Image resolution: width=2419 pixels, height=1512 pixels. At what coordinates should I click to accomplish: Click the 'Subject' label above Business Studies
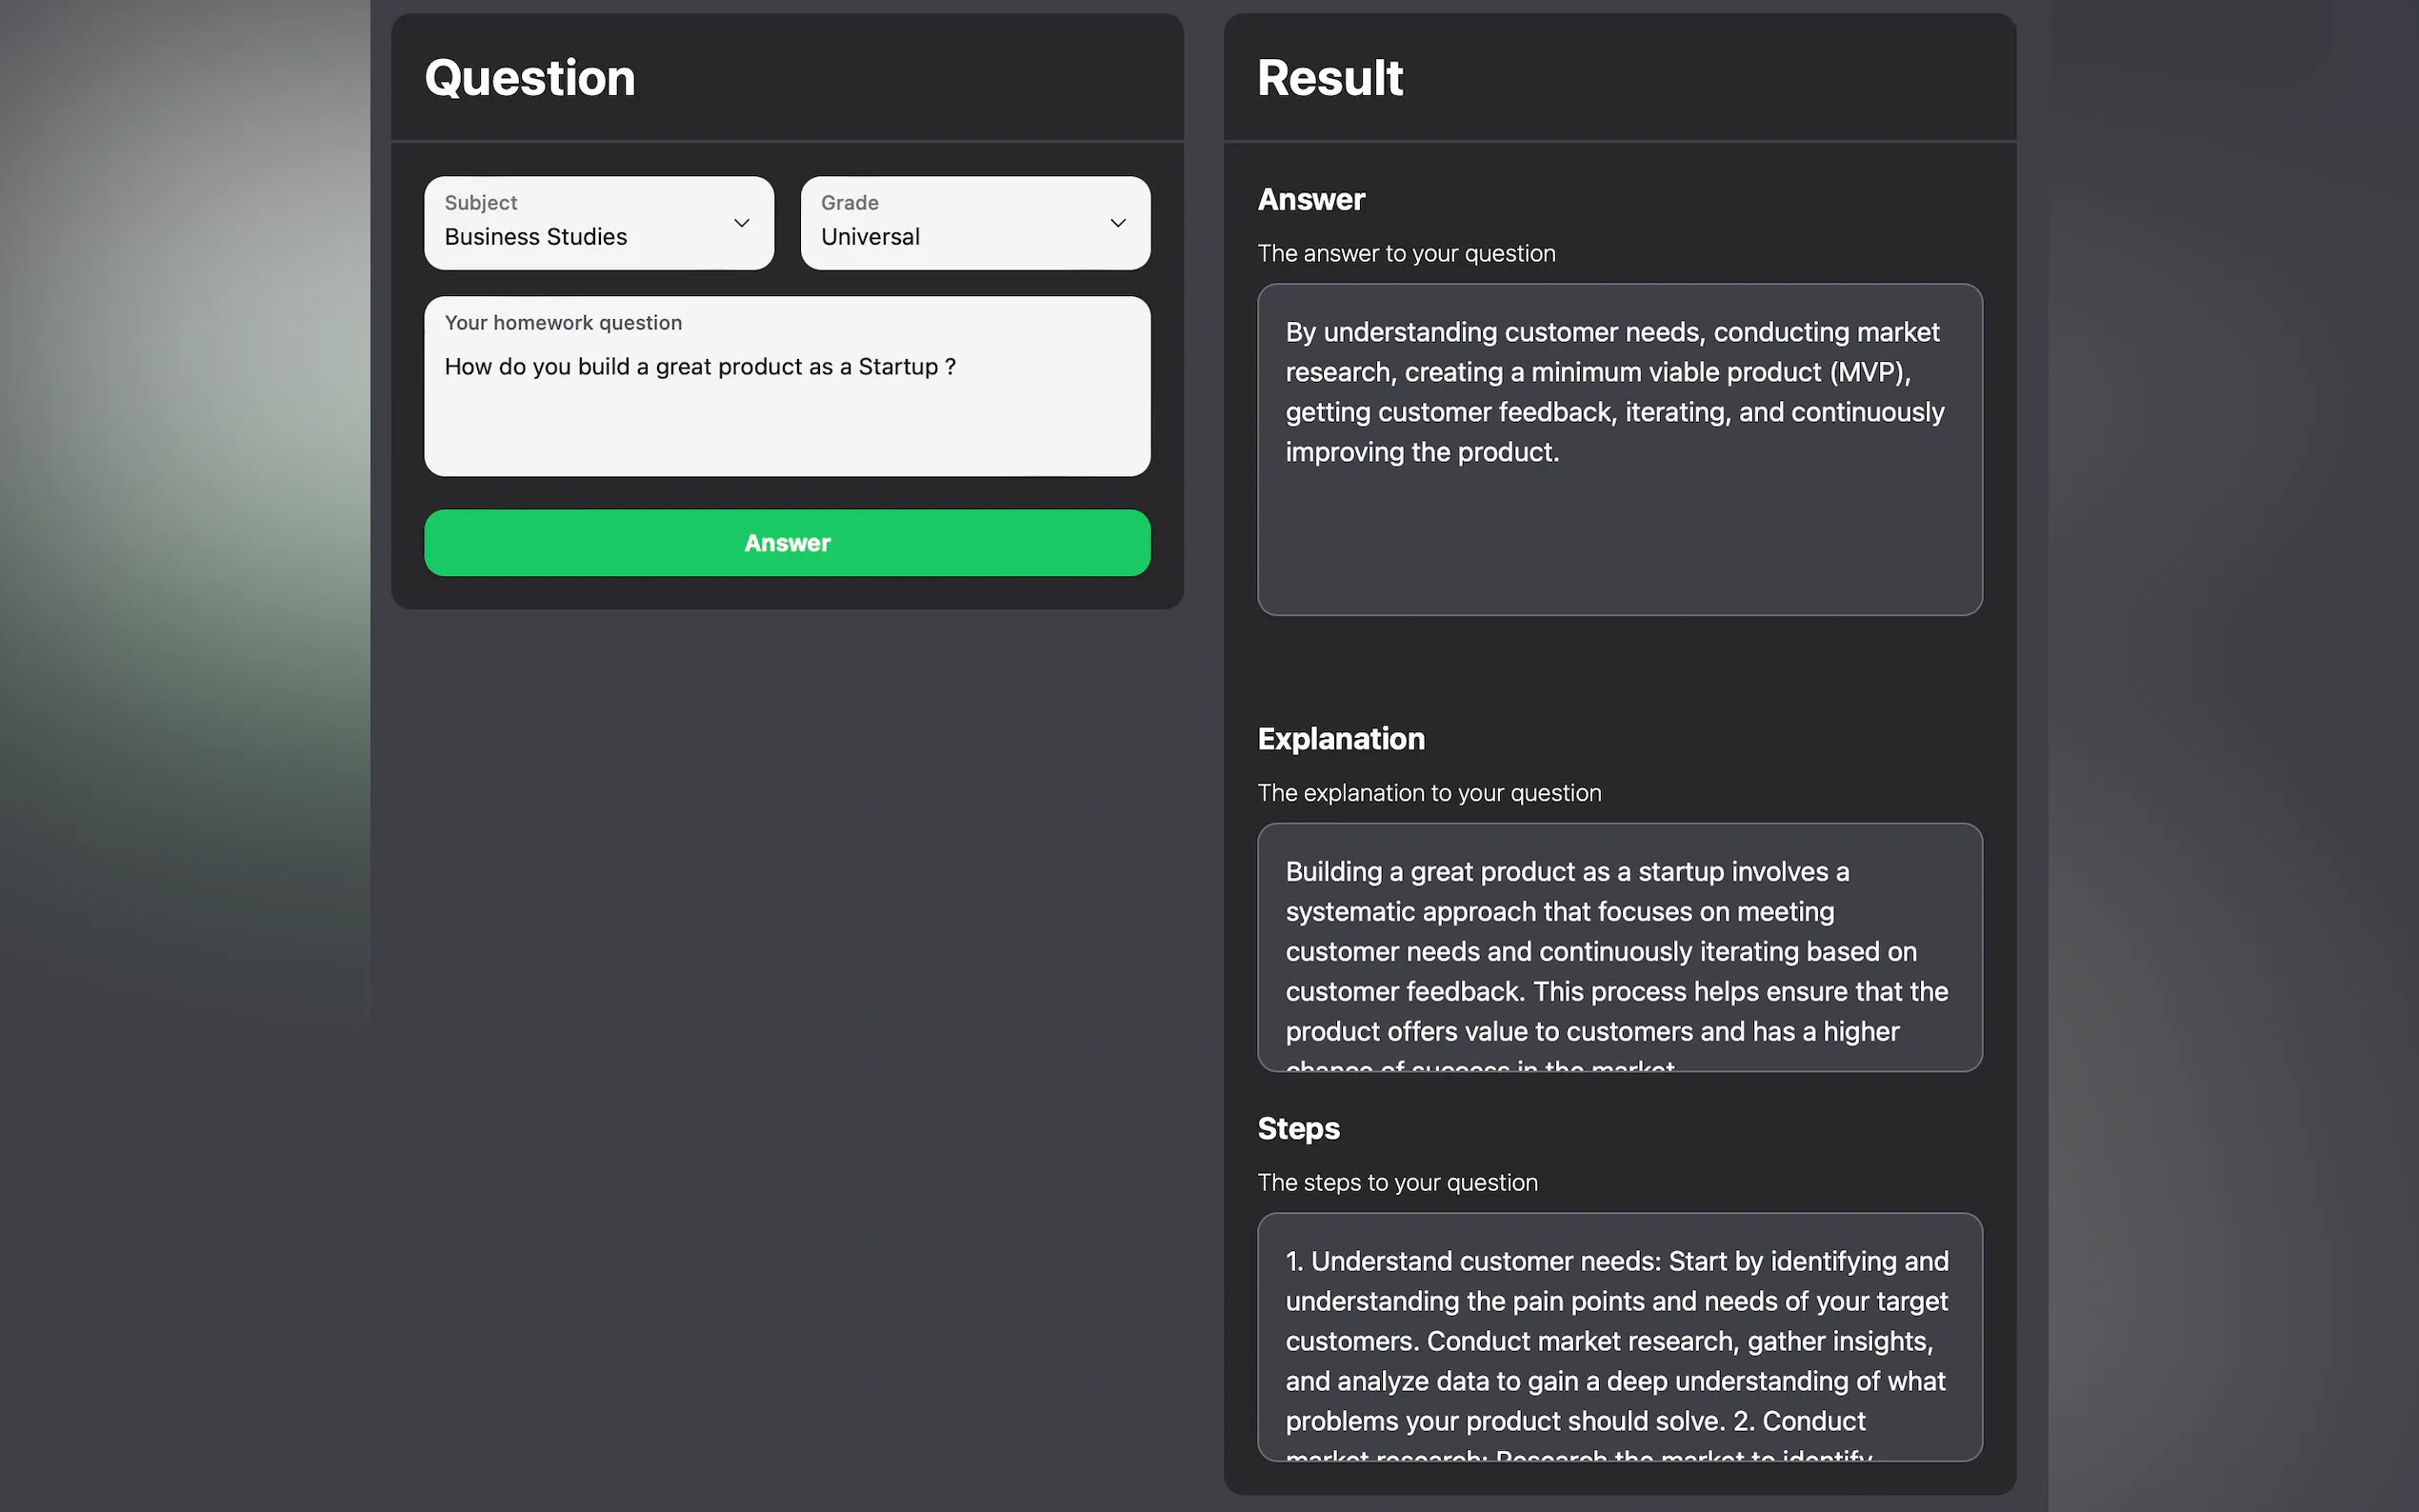click(480, 203)
